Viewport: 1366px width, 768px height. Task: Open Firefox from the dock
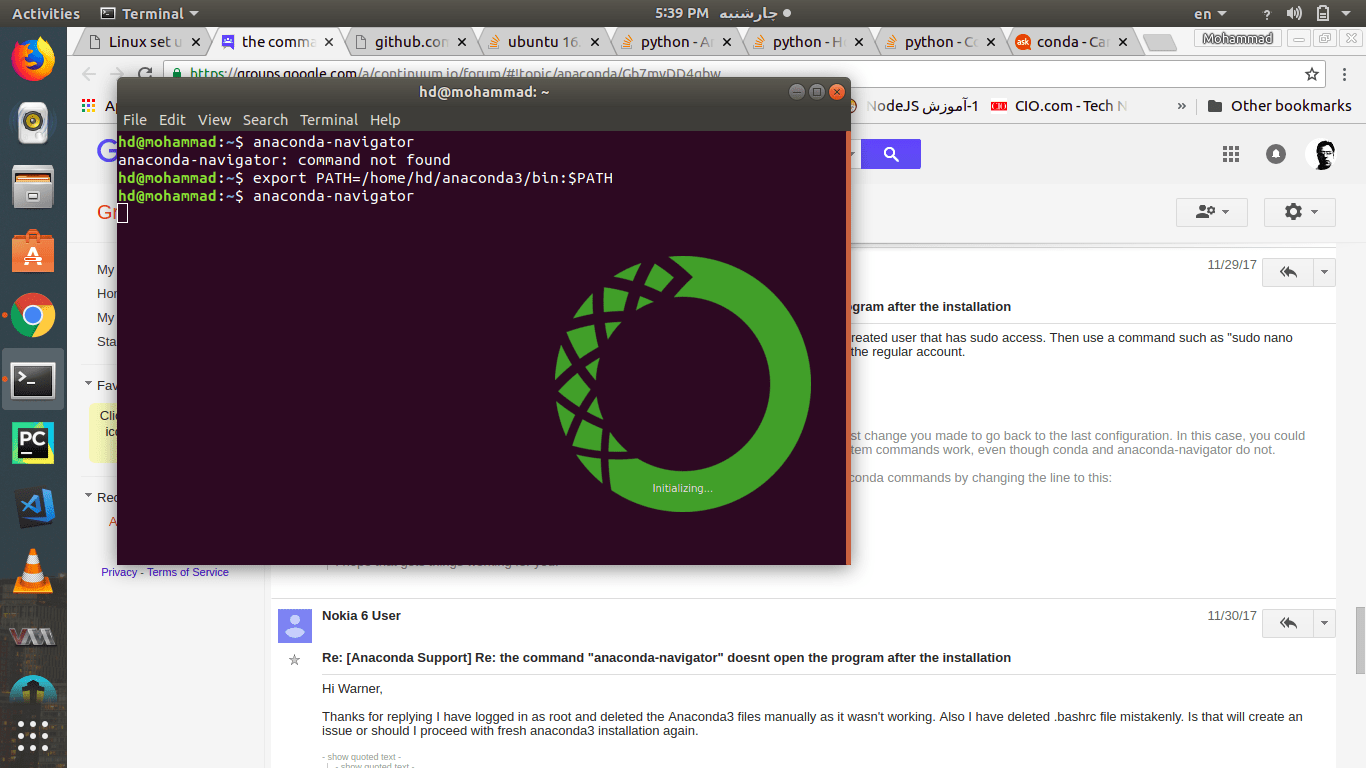click(33, 58)
